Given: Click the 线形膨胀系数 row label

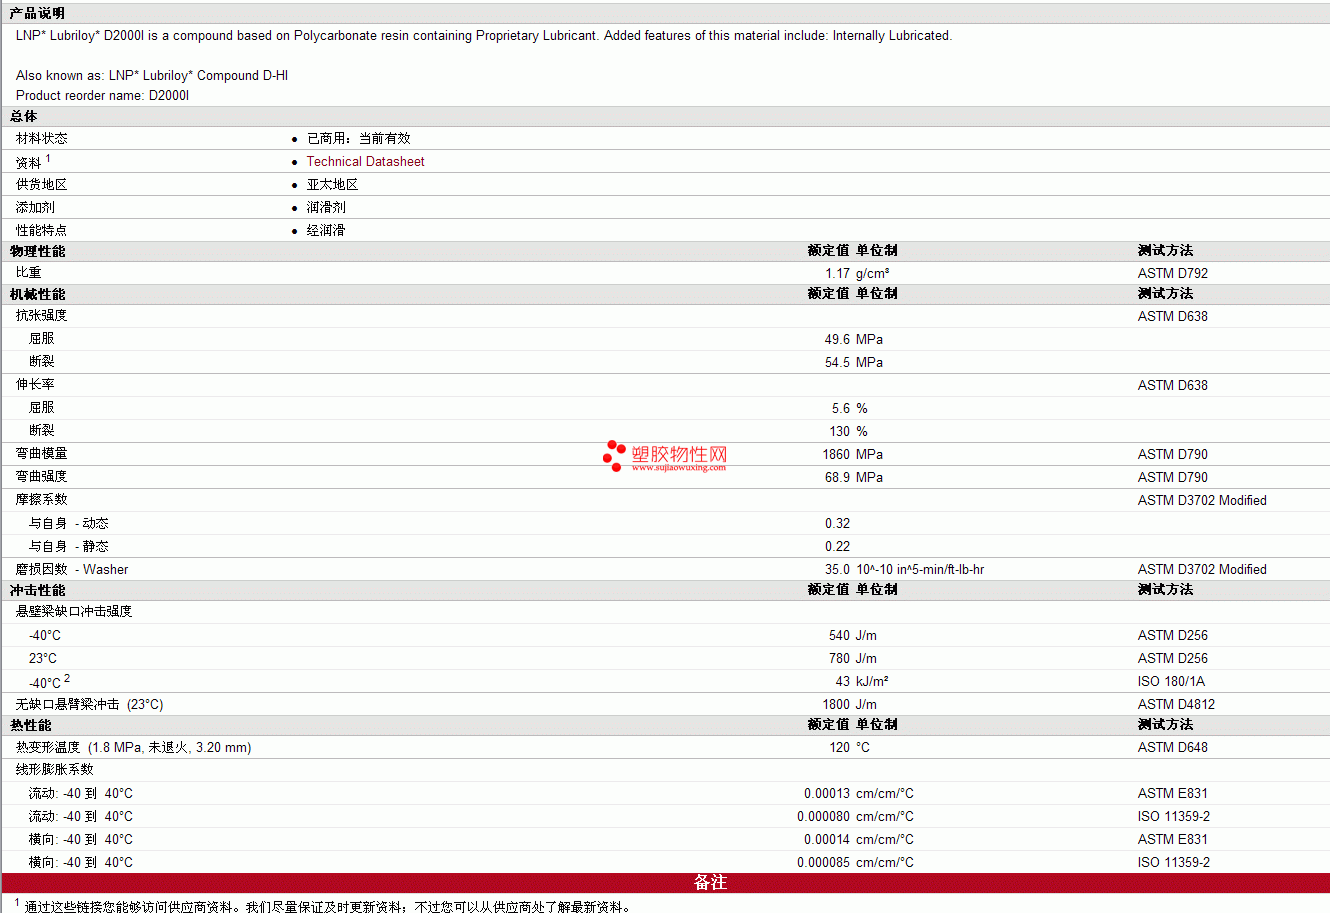Looking at the screenshot, I should point(55,769).
